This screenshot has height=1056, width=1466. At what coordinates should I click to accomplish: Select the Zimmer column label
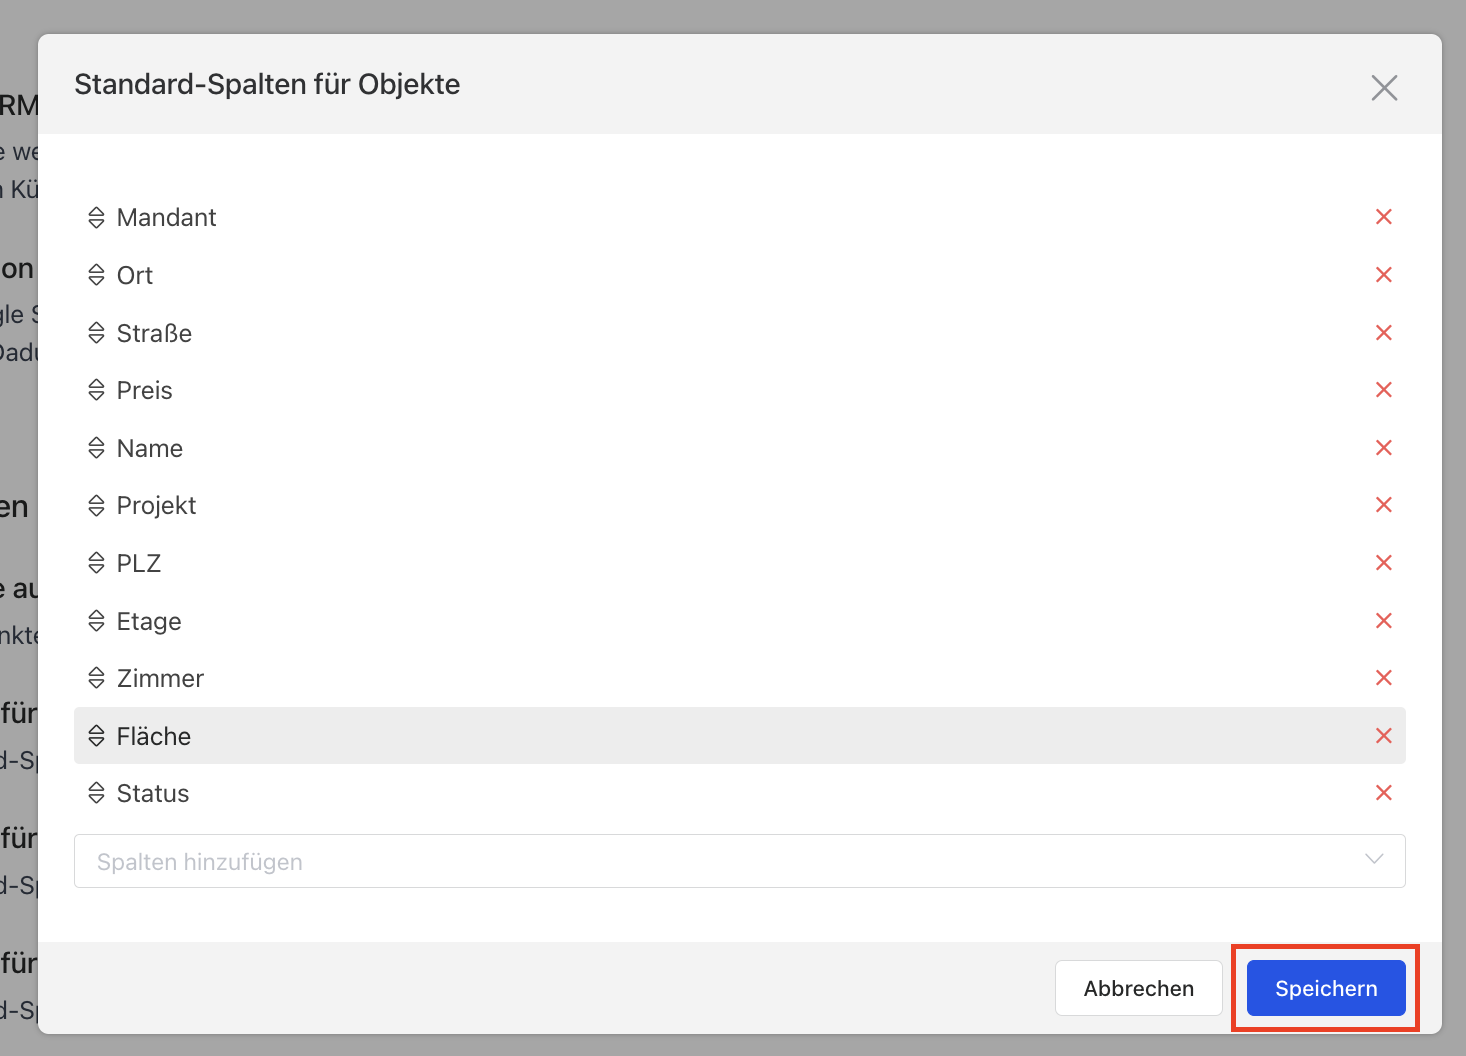point(160,678)
